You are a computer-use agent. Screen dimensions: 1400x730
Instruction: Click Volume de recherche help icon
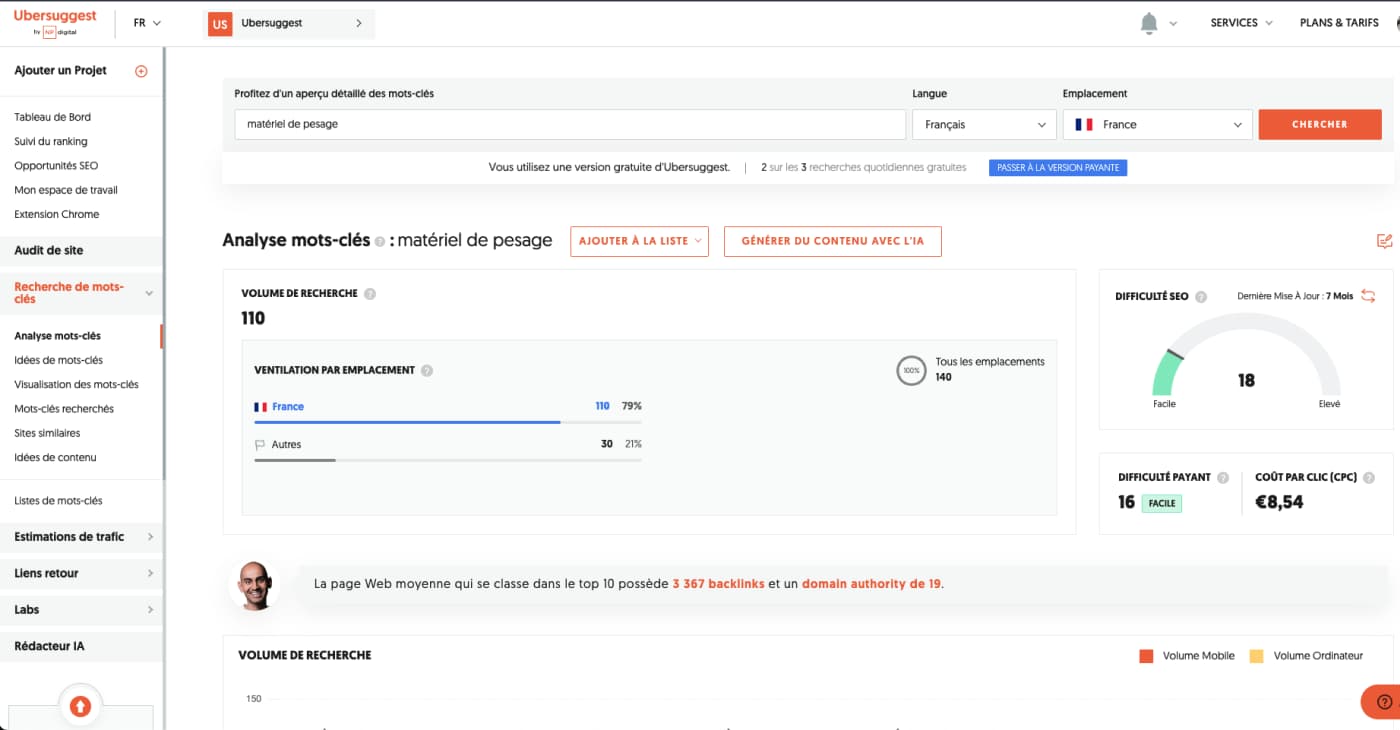370,294
